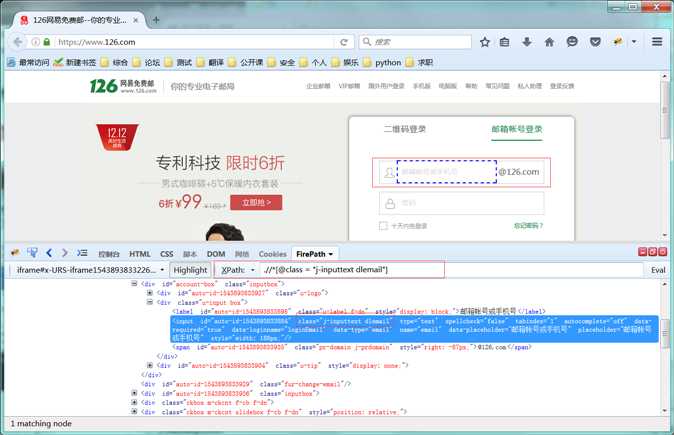The width and height of the screenshot is (674, 435).
Task: Reload the page with refresh icon
Action: (x=344, y=42)
